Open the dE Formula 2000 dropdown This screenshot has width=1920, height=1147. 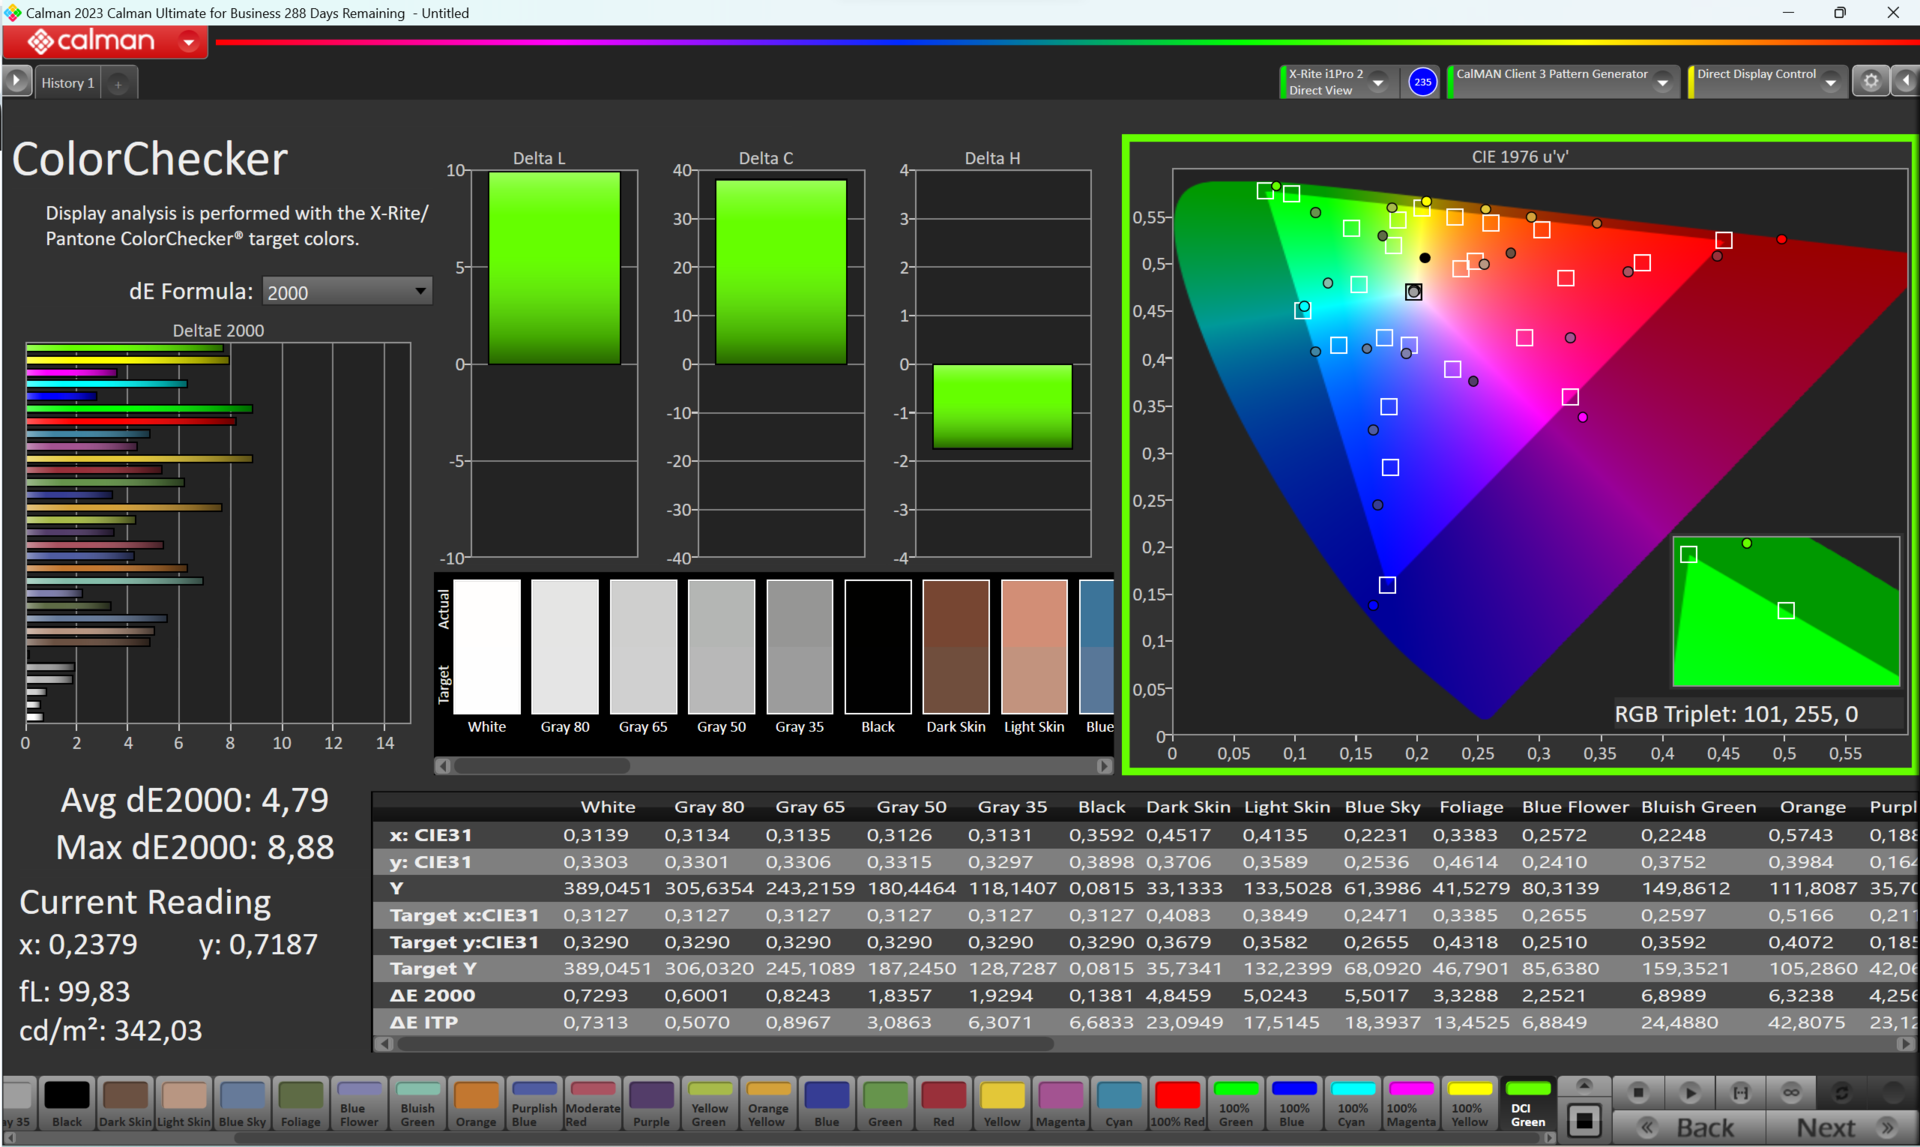(x=346, y=292)
